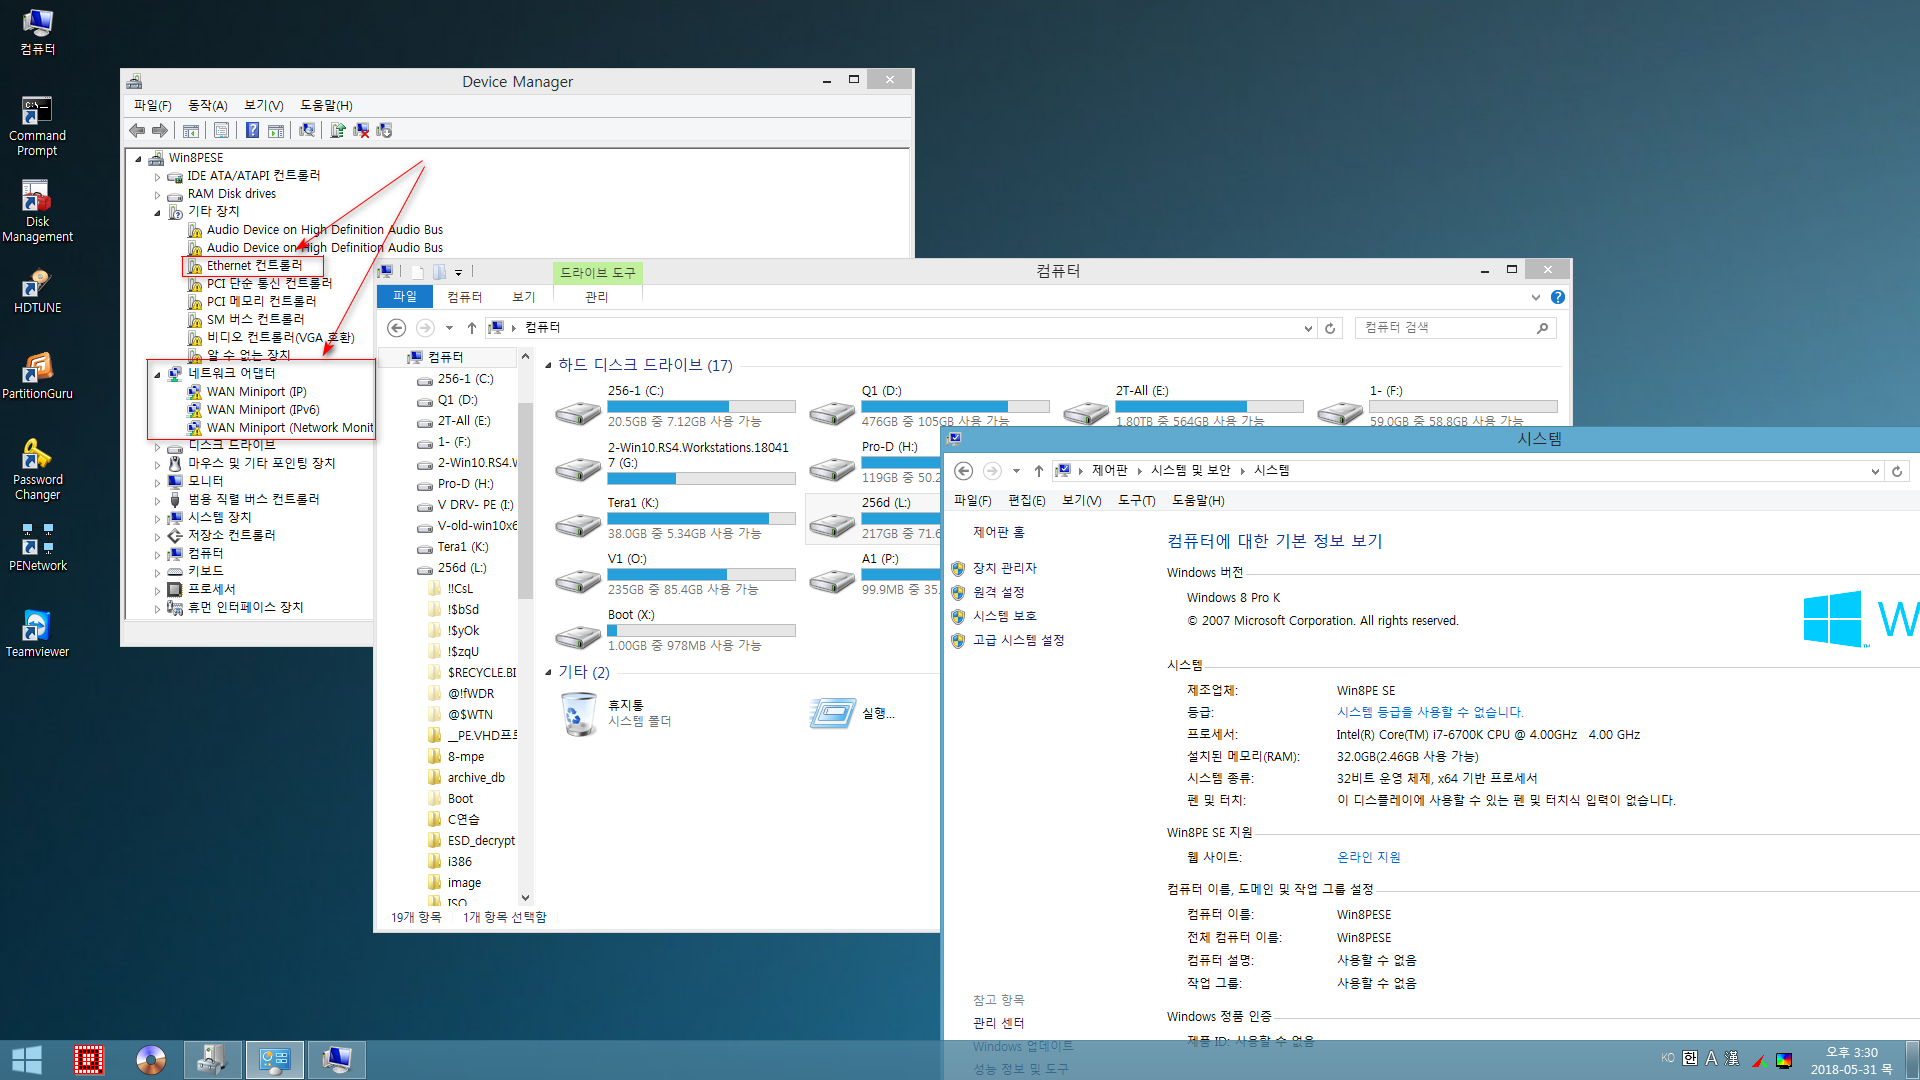This screenshot has width=1920, height=1080.
Task: Open the PartitionGuru desktop icon
Action: tap(37, 376)
